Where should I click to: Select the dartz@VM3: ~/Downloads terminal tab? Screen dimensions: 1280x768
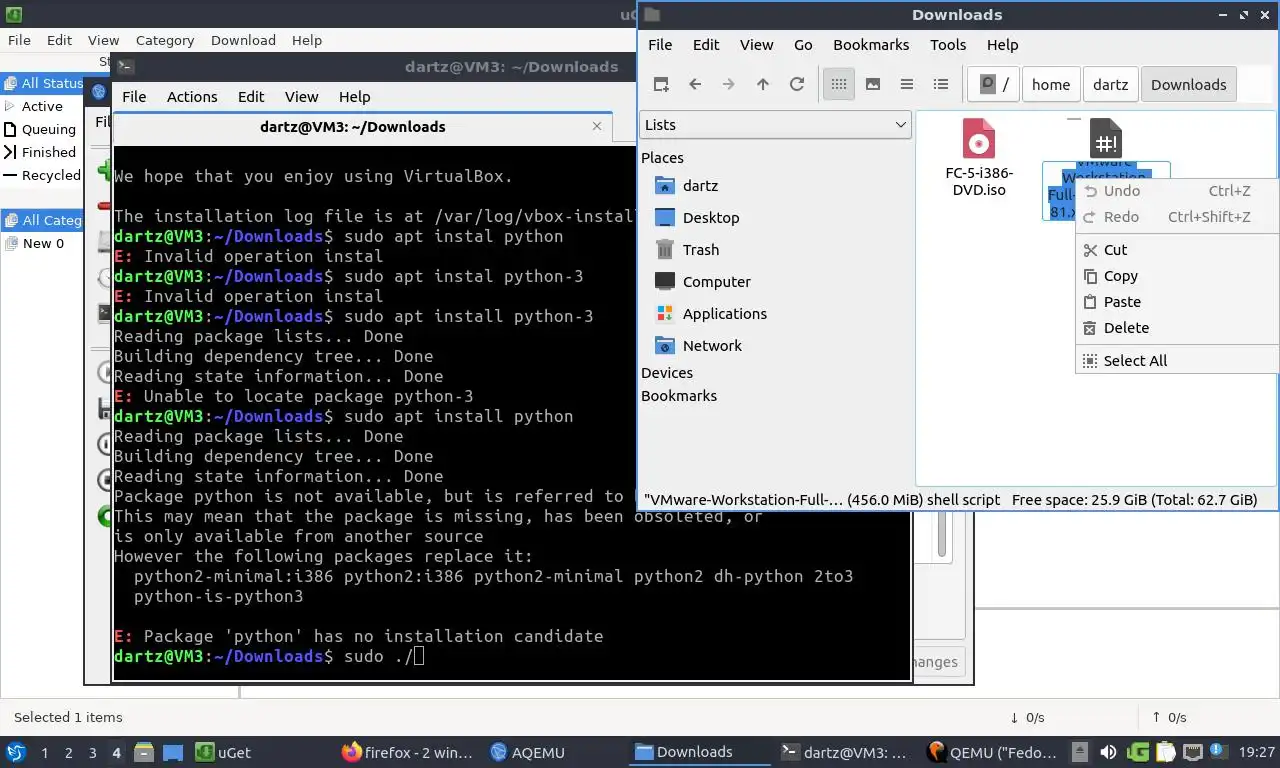(352, 127)
